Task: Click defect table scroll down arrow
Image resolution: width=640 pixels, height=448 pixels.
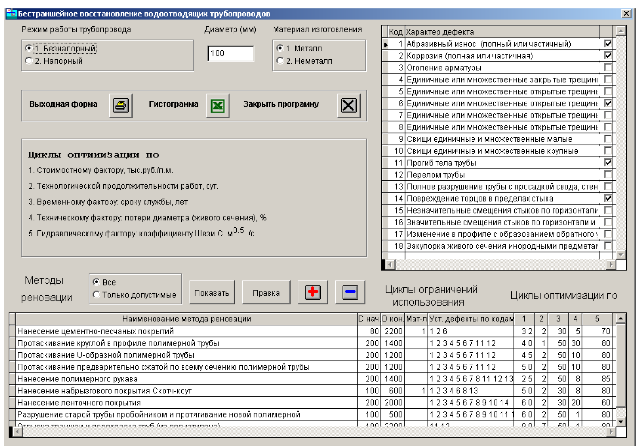Action: click(x=620, y=255)
